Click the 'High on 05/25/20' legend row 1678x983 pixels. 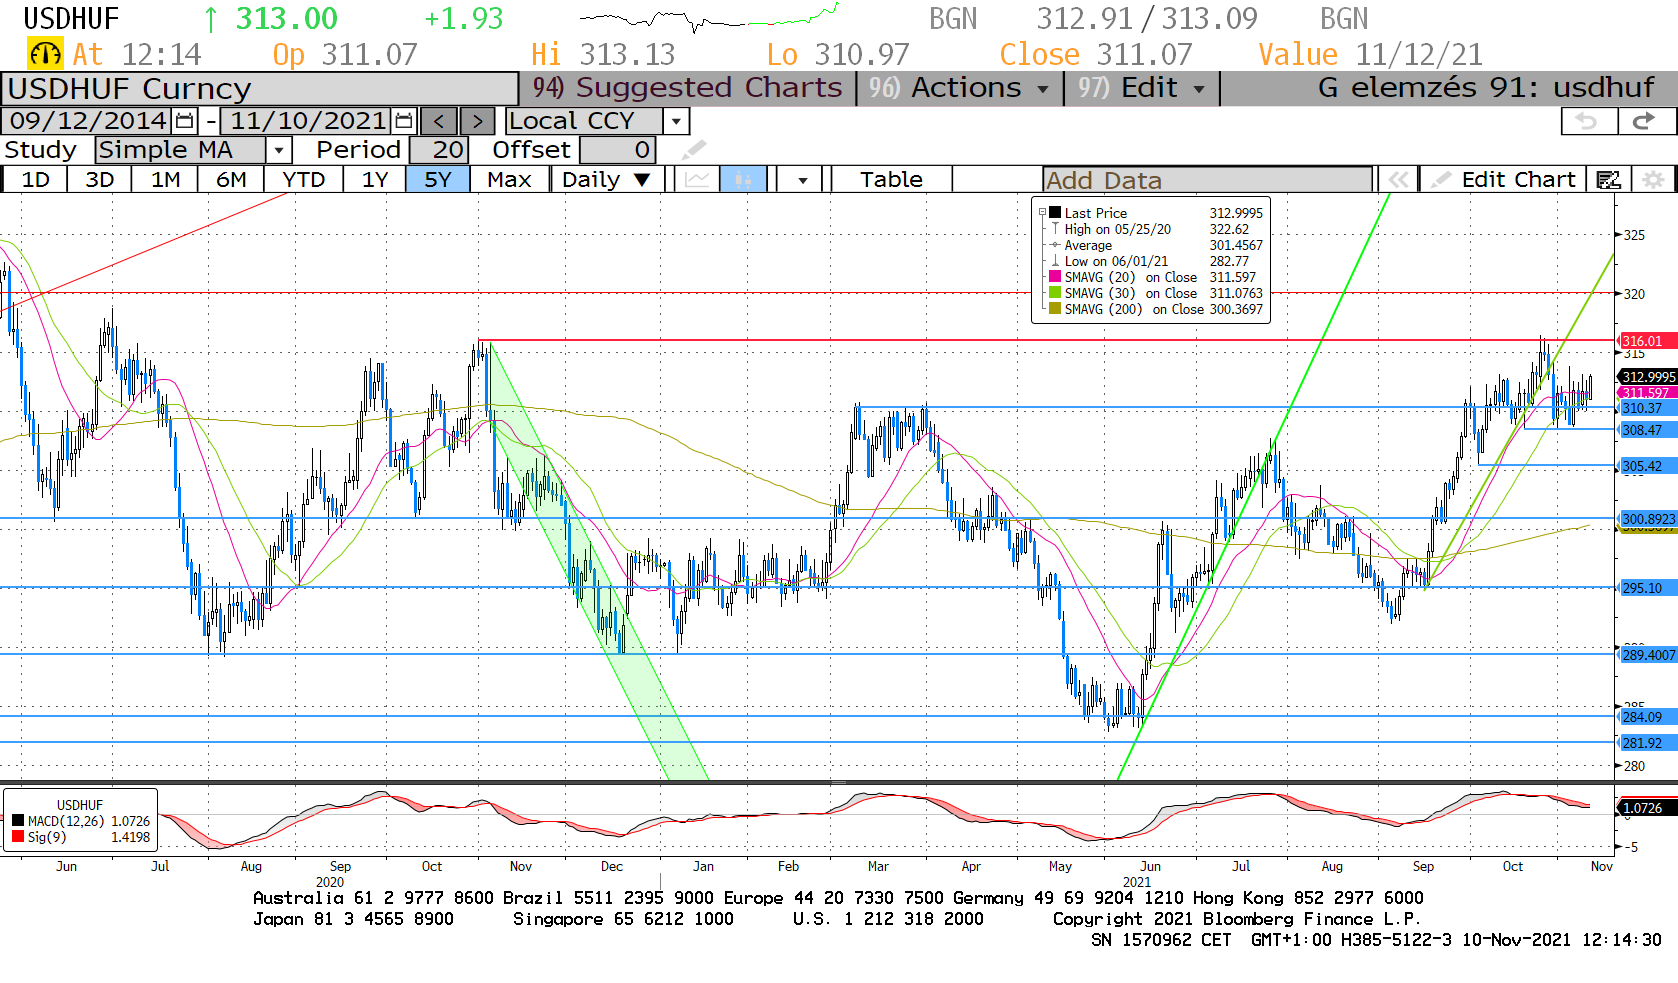tap(1156, 229)
